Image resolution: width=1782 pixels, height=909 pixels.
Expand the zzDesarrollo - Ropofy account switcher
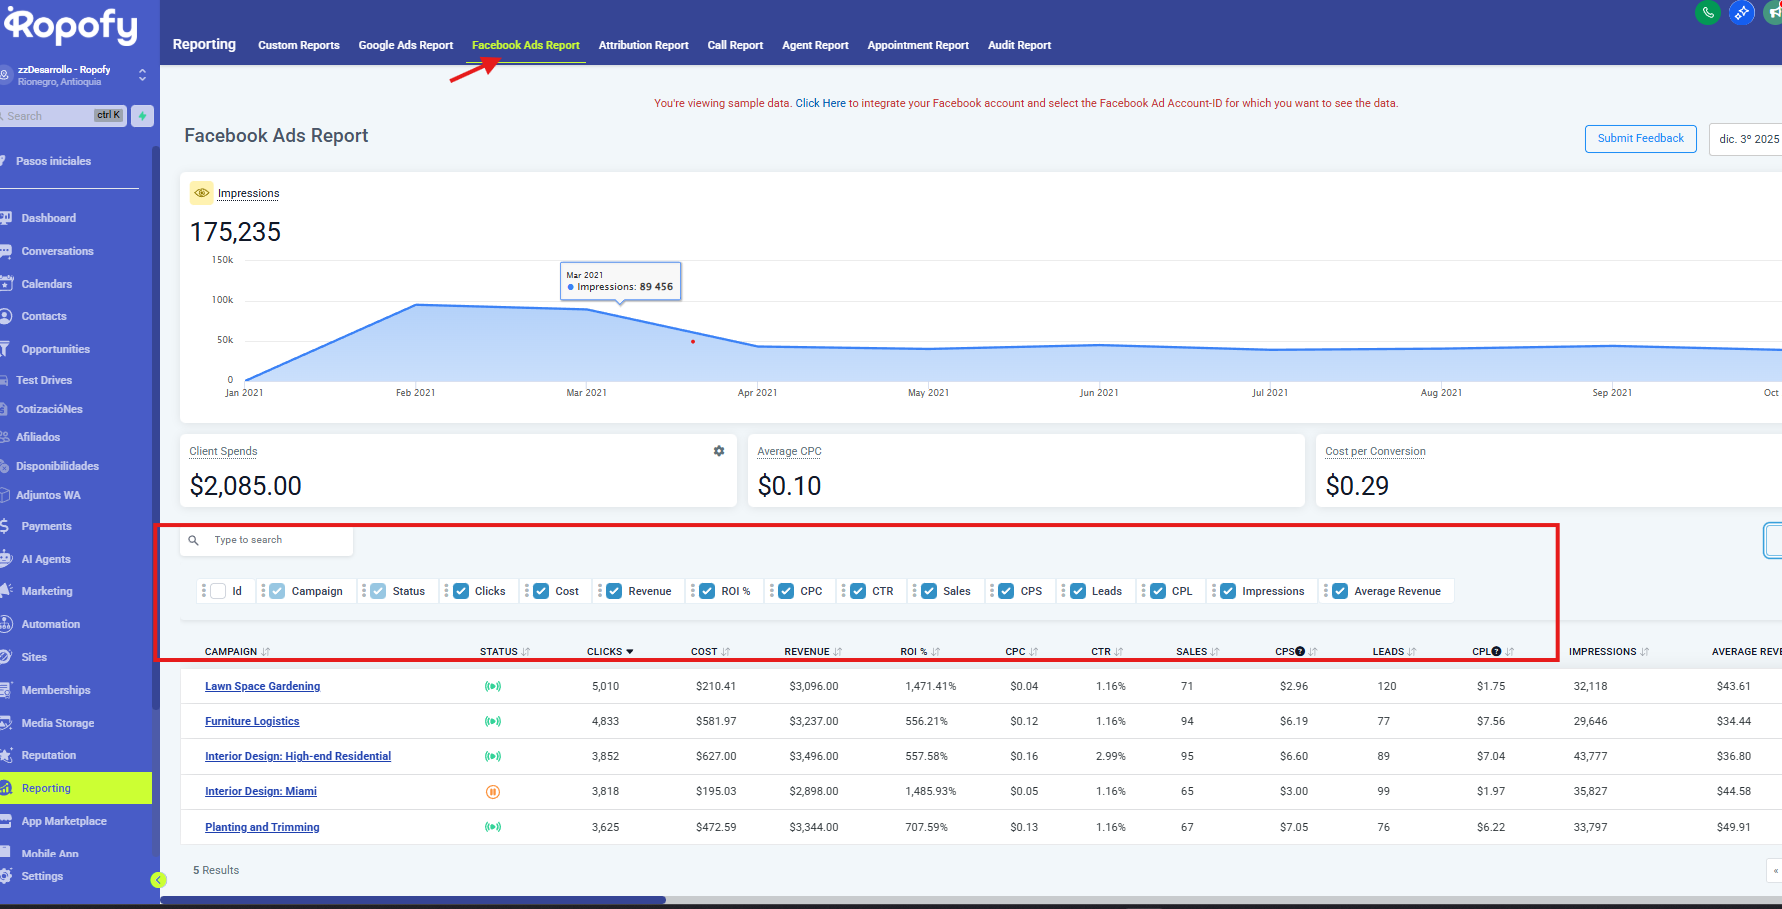pyautogui.click(x=142, y=75)
